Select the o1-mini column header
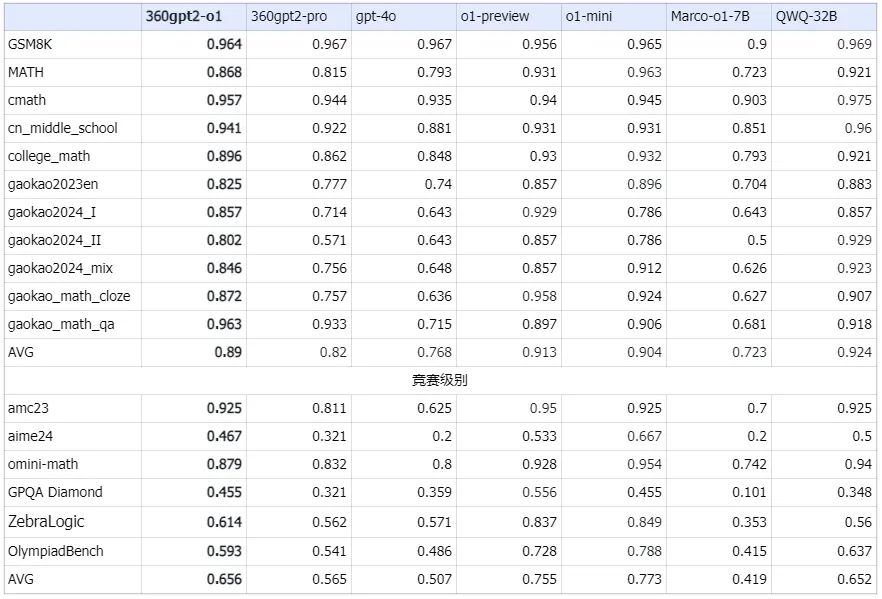This screenshot has height=599, width=882. [580, 16]
